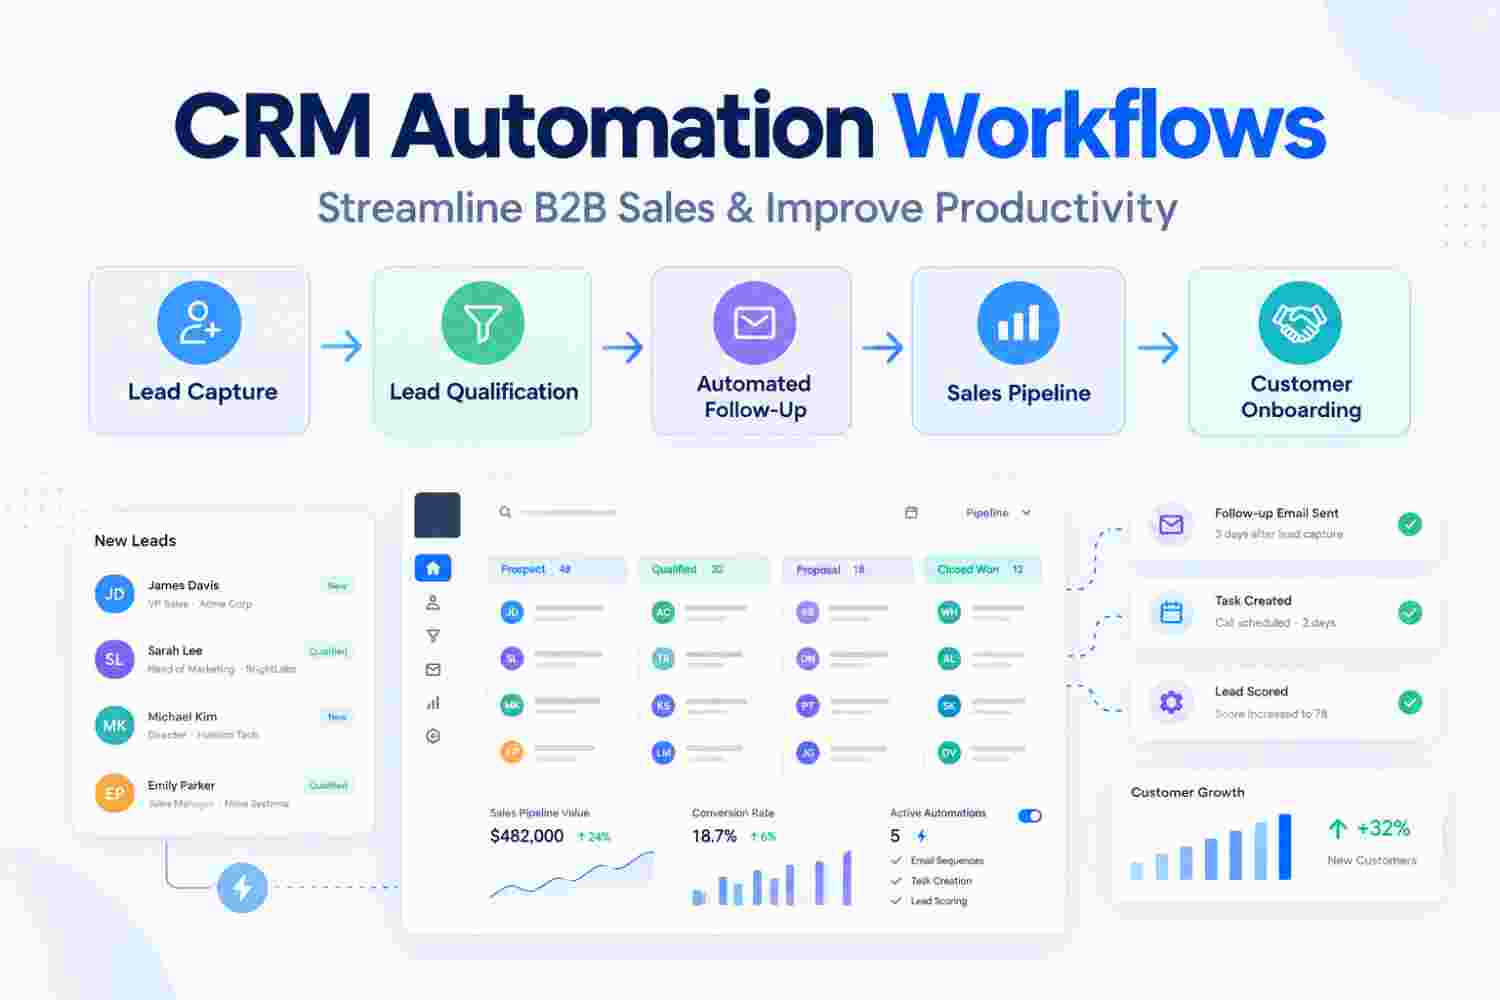Open the calendar icon beside Pipeline

[911, 512]
